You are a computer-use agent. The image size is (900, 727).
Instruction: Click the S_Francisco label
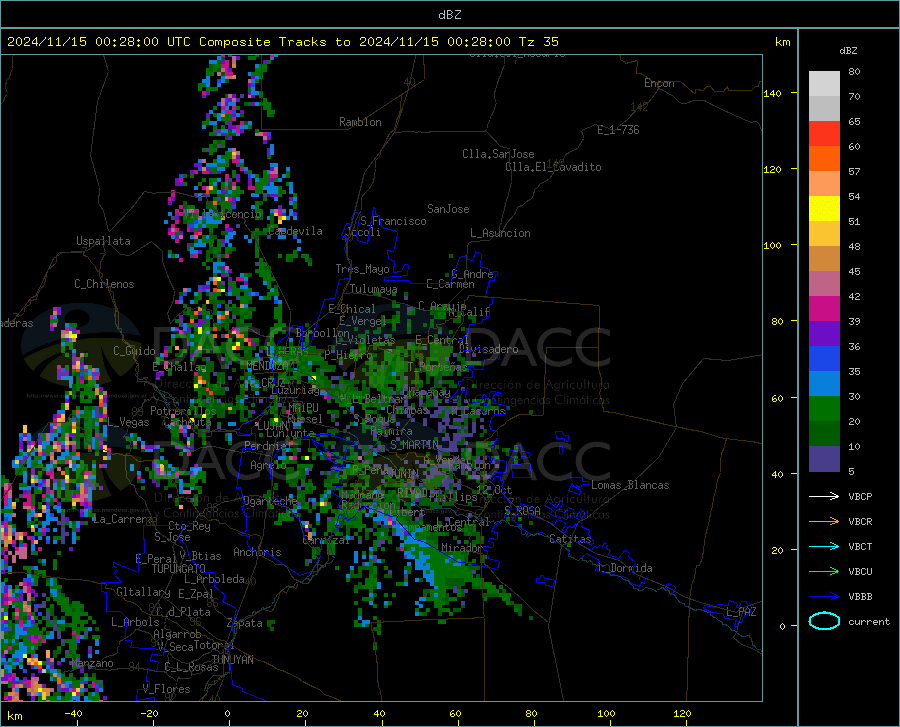pyautogui.click(x=393, y=221)
